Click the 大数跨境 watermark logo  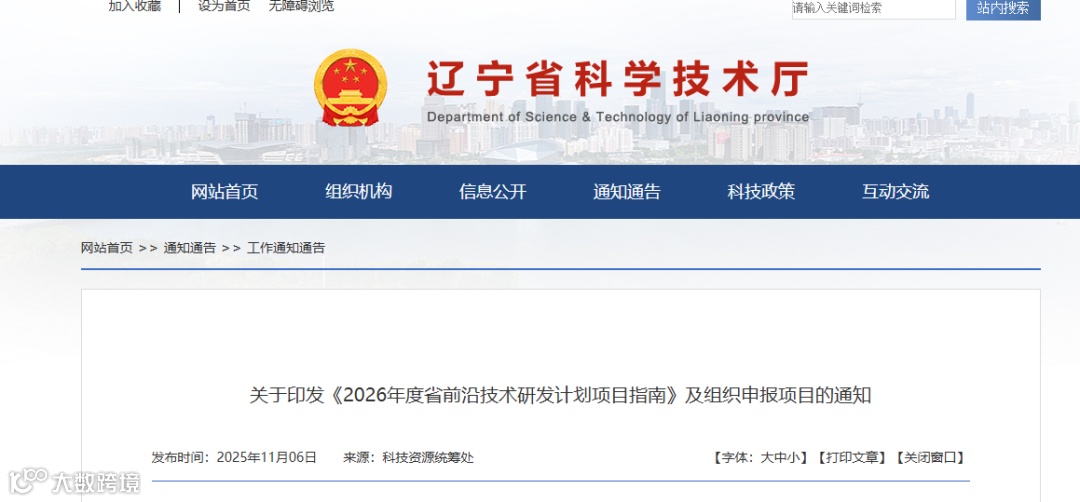(x=75, y=481)
